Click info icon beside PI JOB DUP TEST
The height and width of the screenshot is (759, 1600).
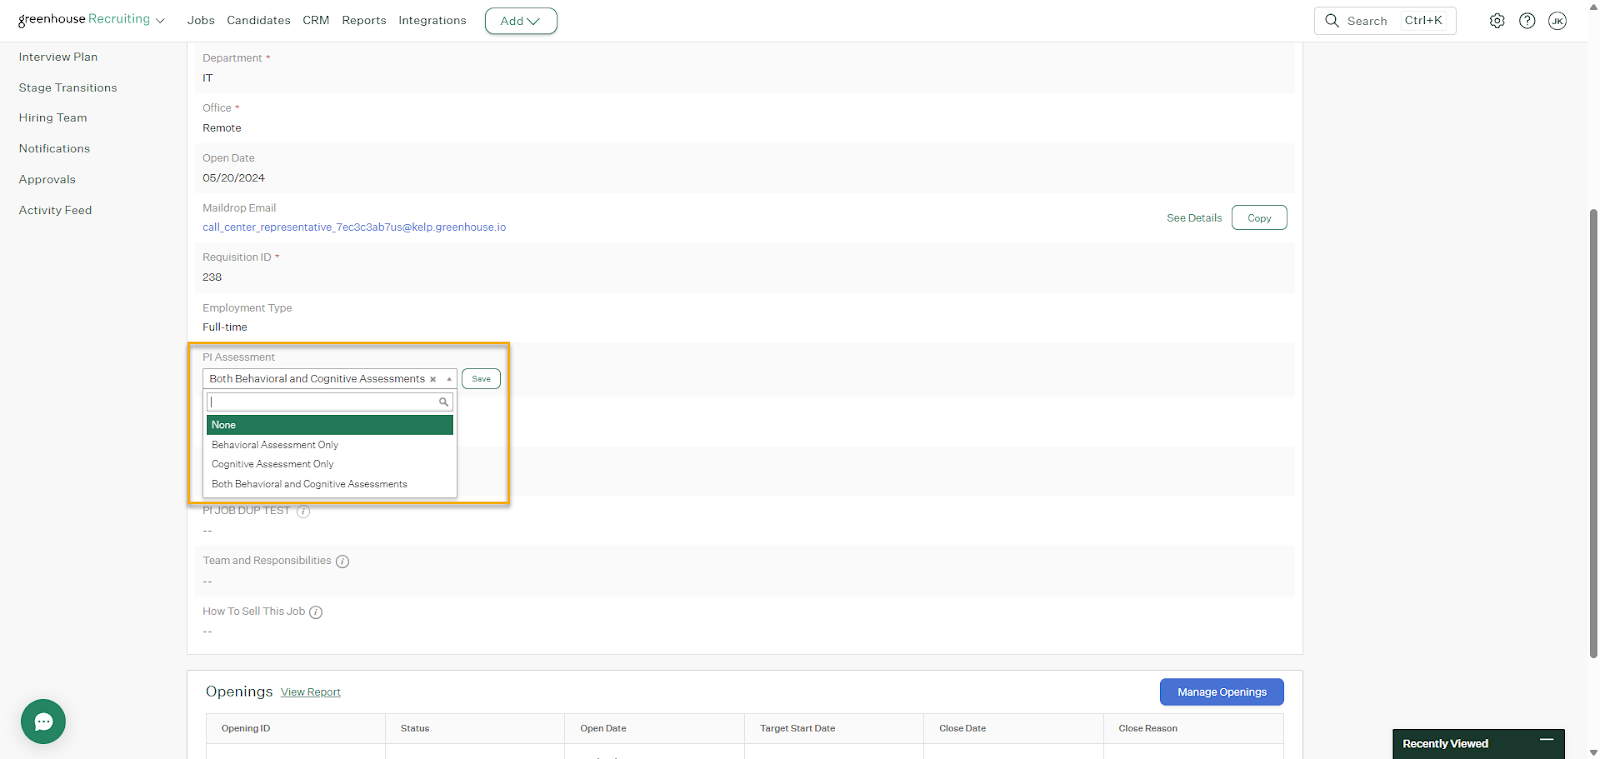(303, 511)
